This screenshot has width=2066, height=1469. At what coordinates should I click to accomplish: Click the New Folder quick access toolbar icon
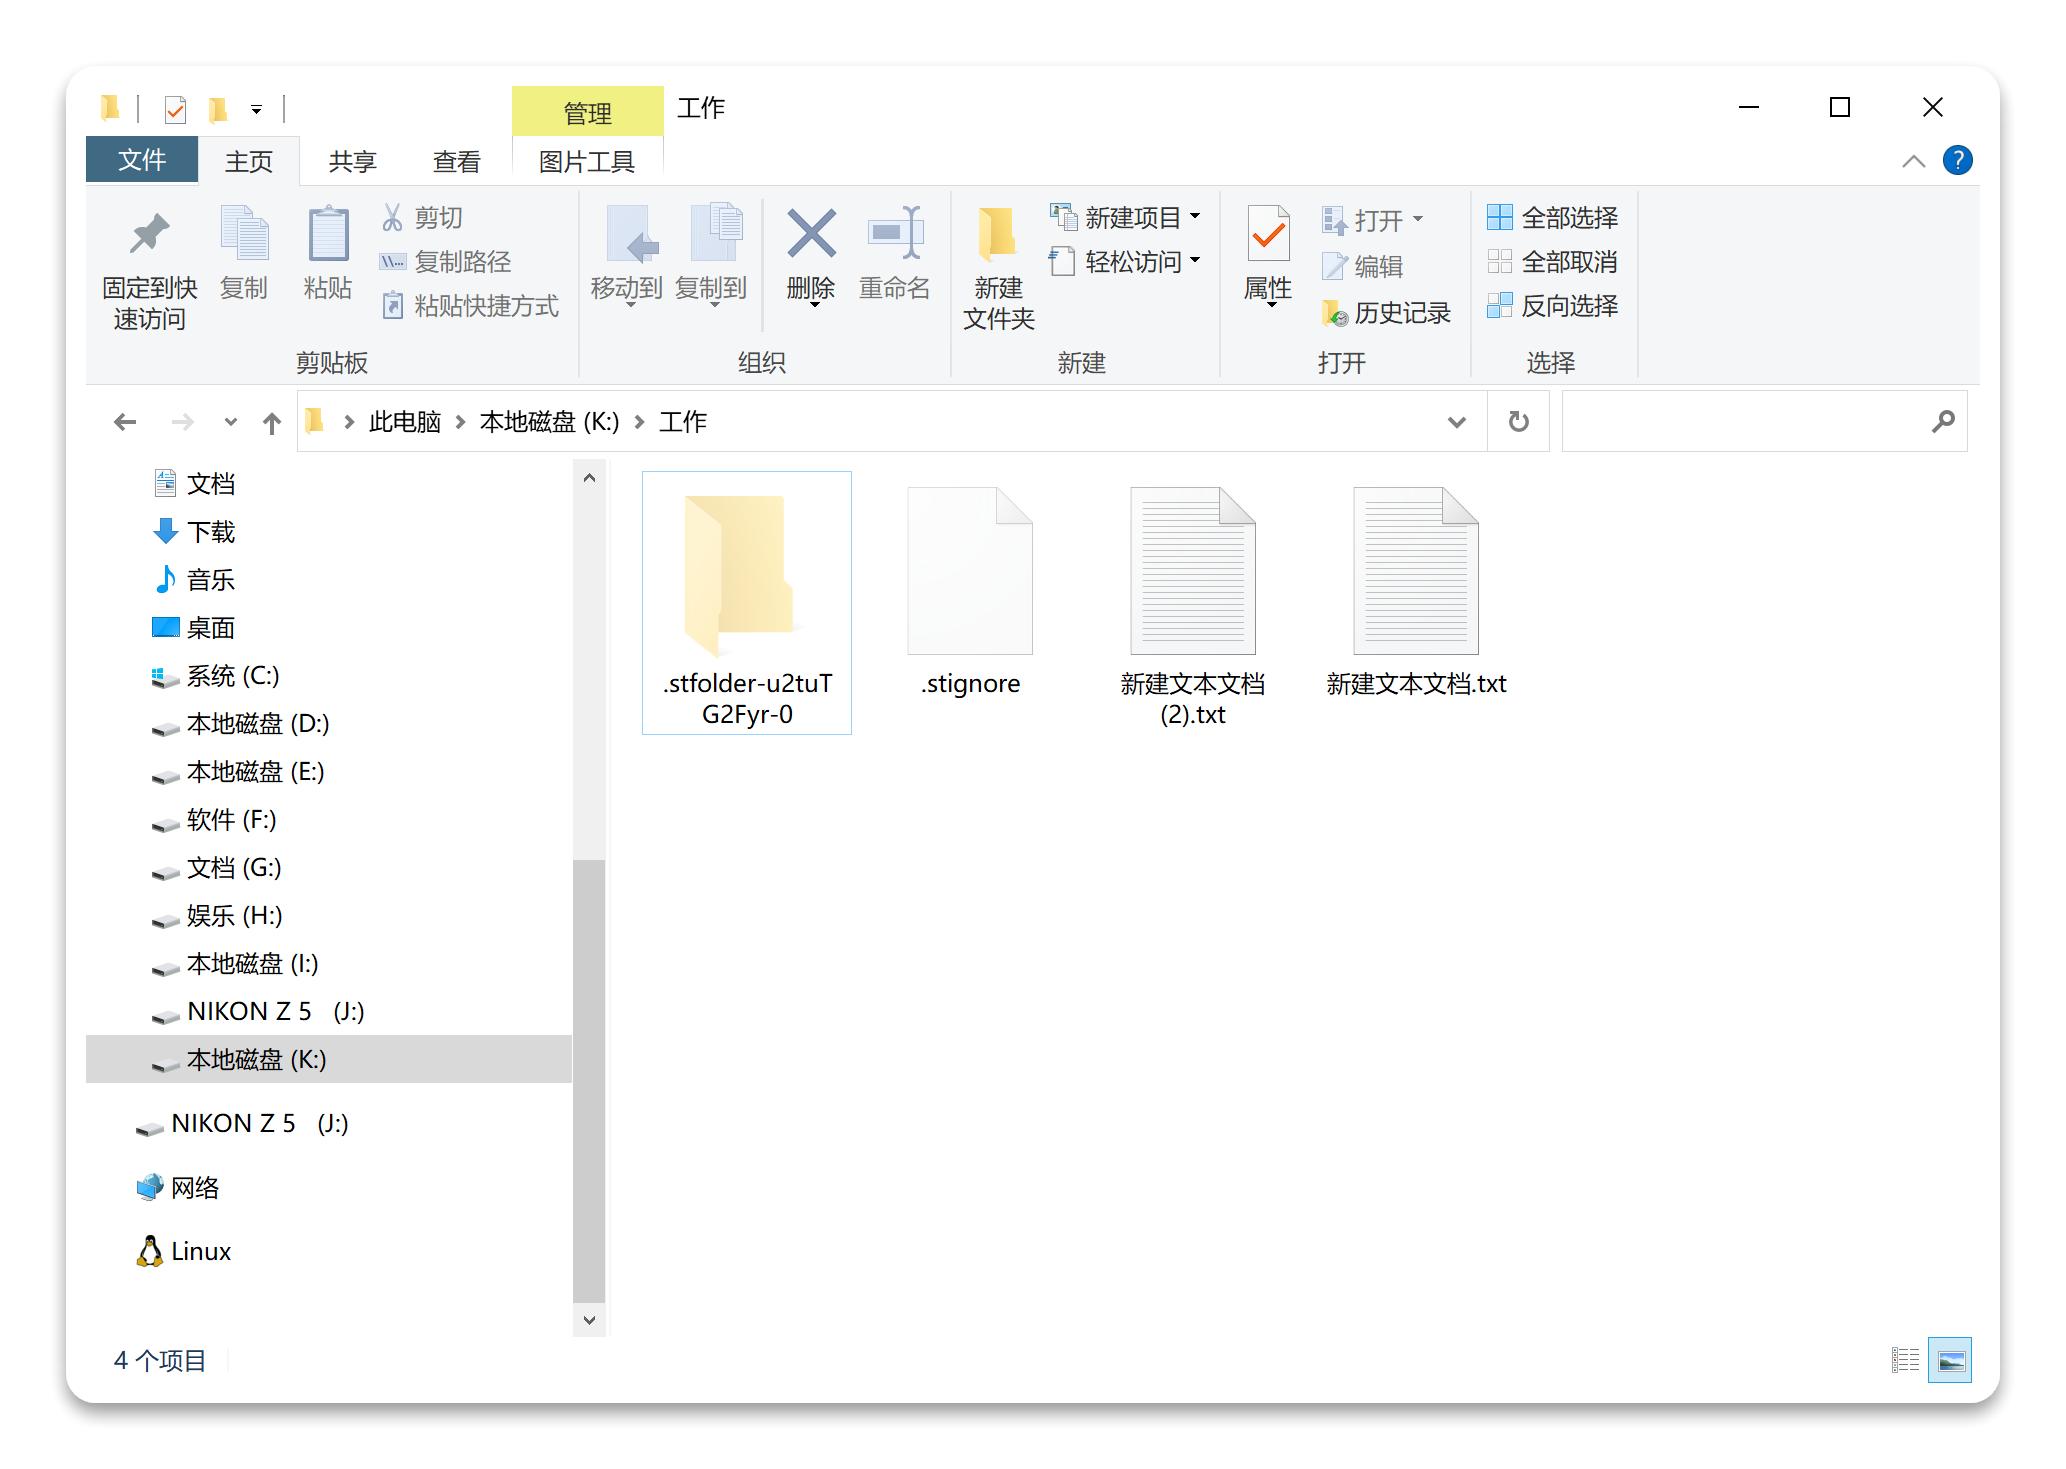click(217, 108)
